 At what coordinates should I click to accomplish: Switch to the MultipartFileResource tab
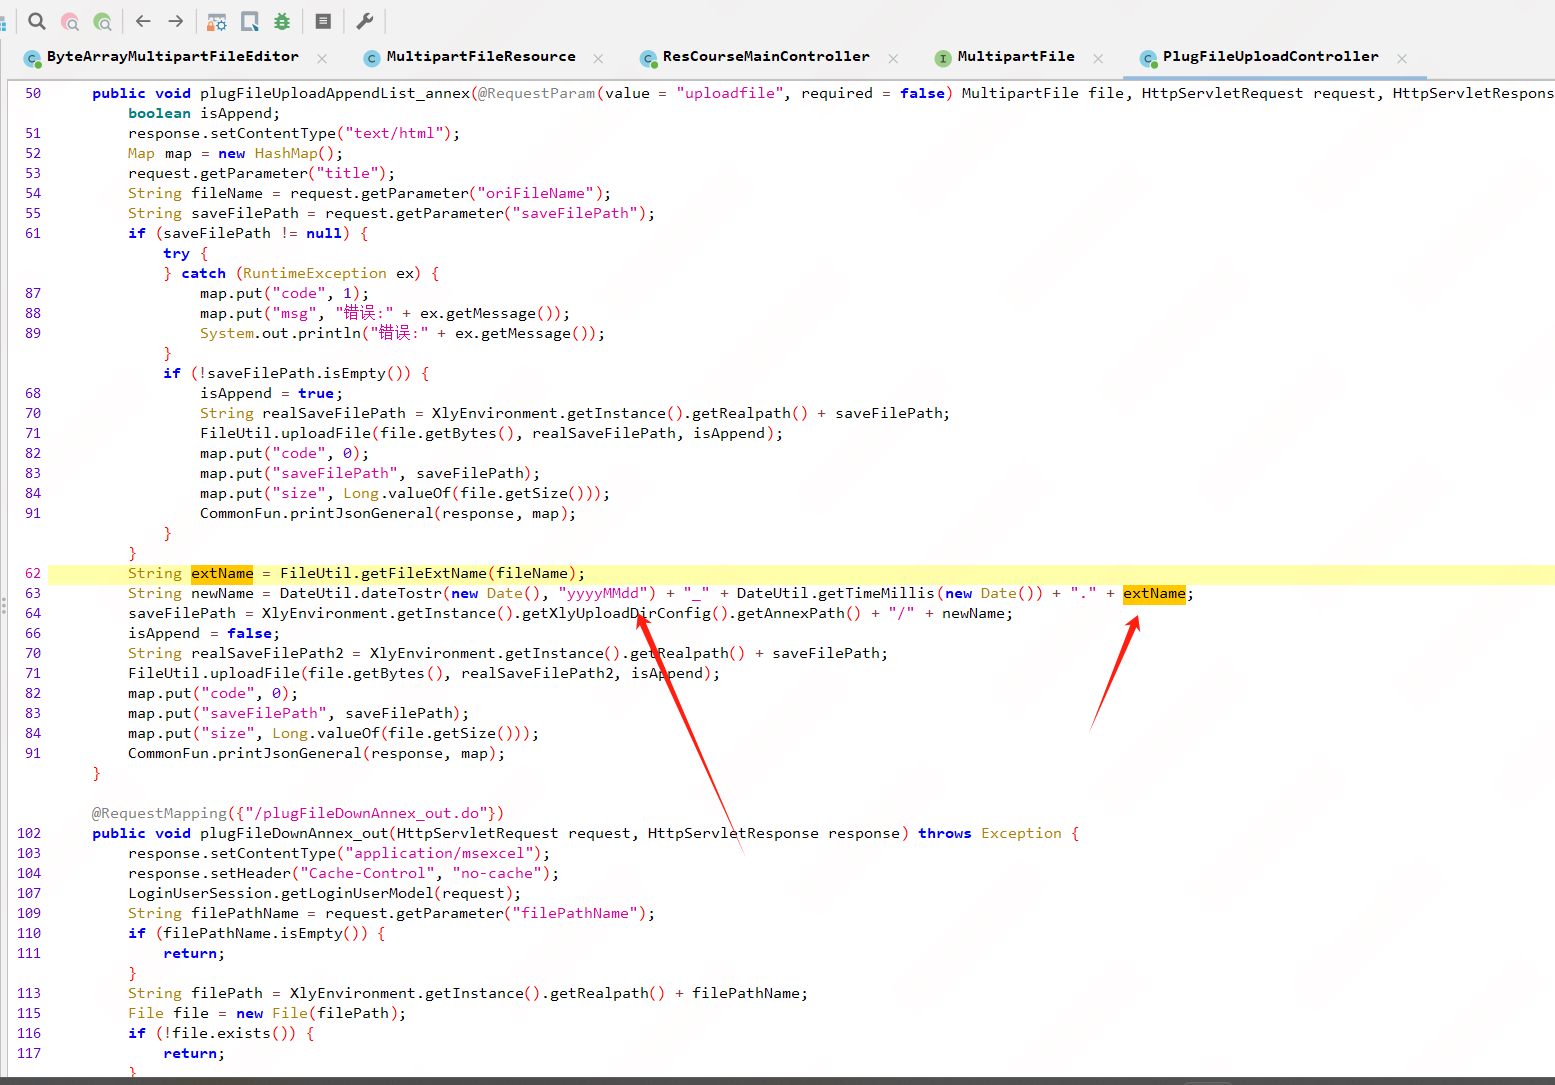(481, 57)
